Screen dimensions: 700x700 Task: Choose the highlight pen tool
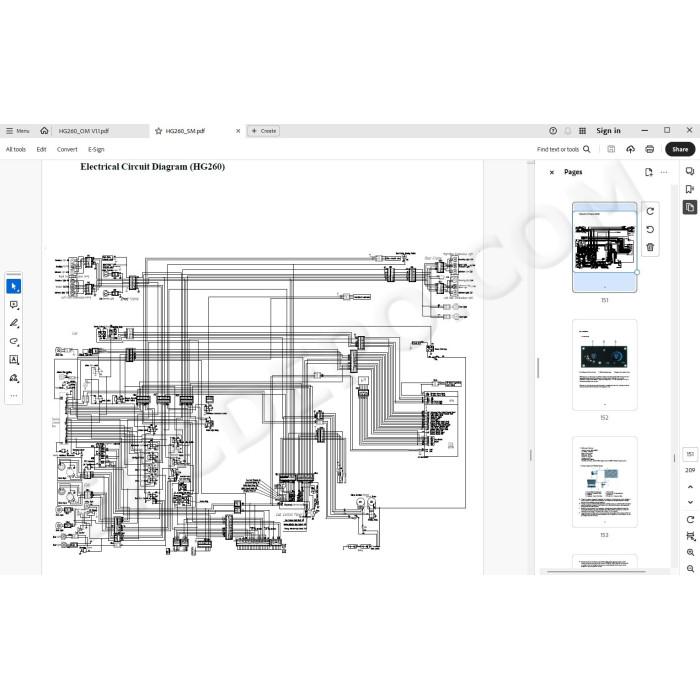(x=13, y=323)
